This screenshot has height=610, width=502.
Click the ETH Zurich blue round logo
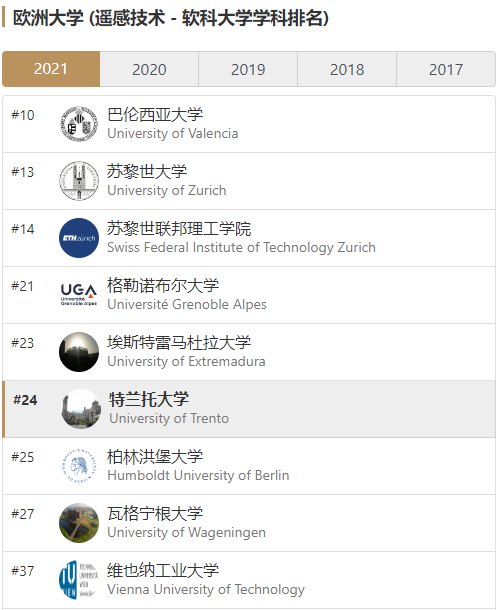coord(79,238)
